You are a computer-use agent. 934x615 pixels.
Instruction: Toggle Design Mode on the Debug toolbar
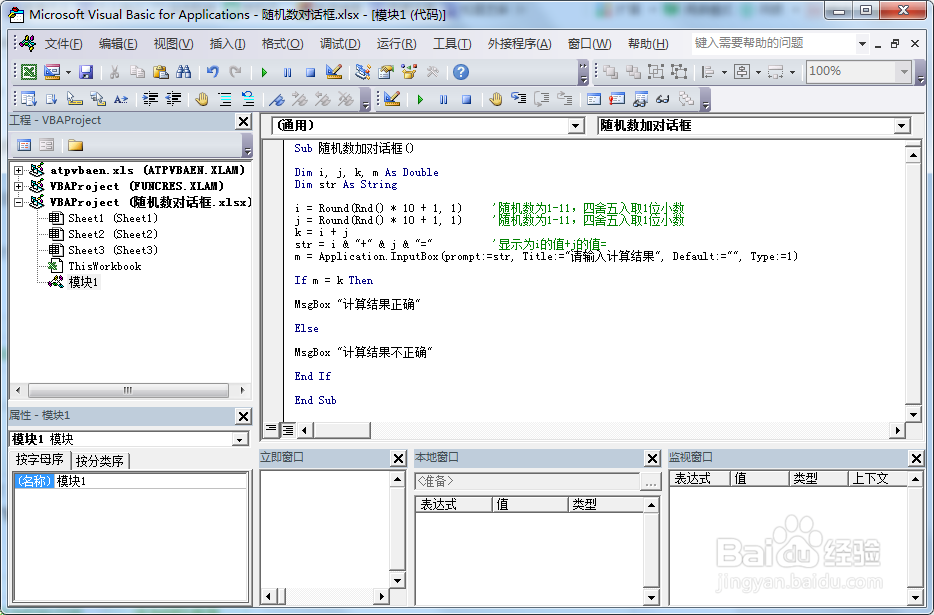392,99
